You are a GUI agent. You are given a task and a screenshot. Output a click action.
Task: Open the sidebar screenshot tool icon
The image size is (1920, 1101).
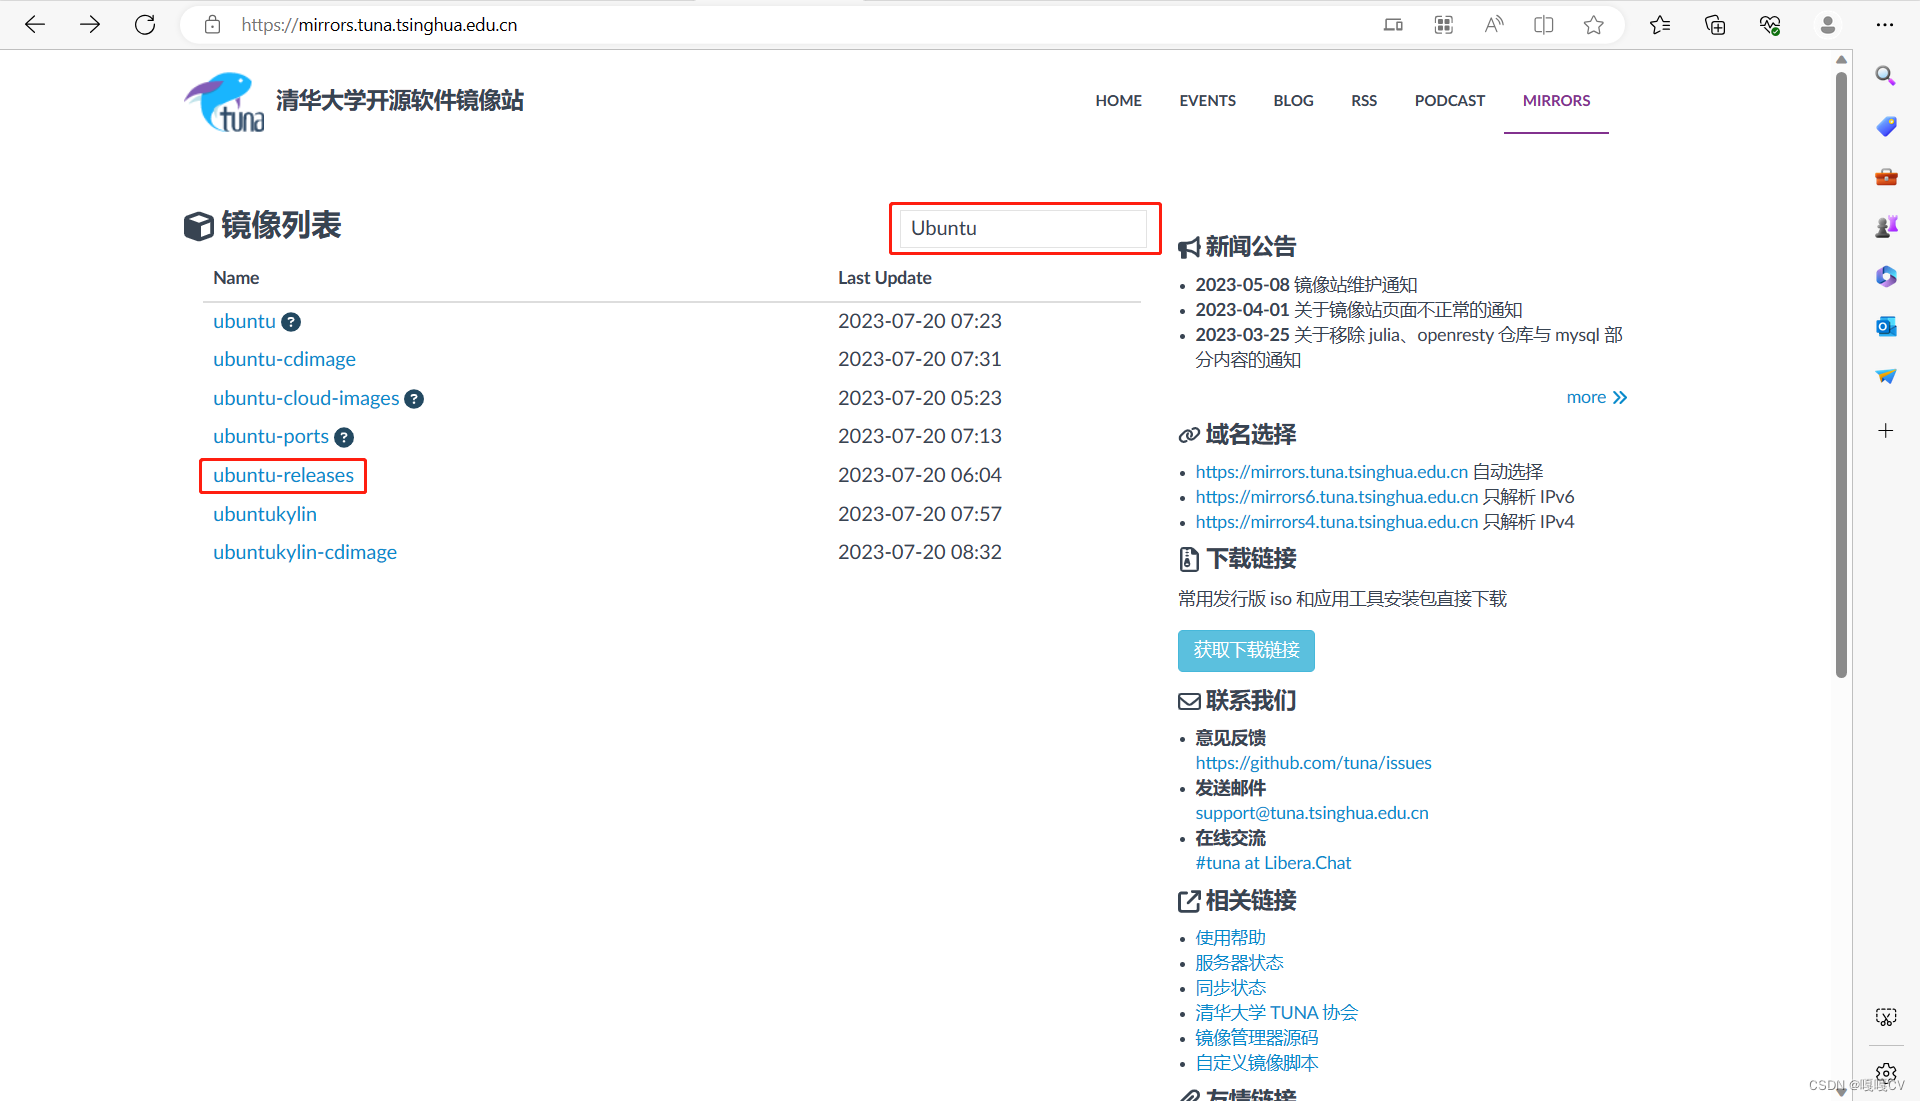[1886, 1017]
